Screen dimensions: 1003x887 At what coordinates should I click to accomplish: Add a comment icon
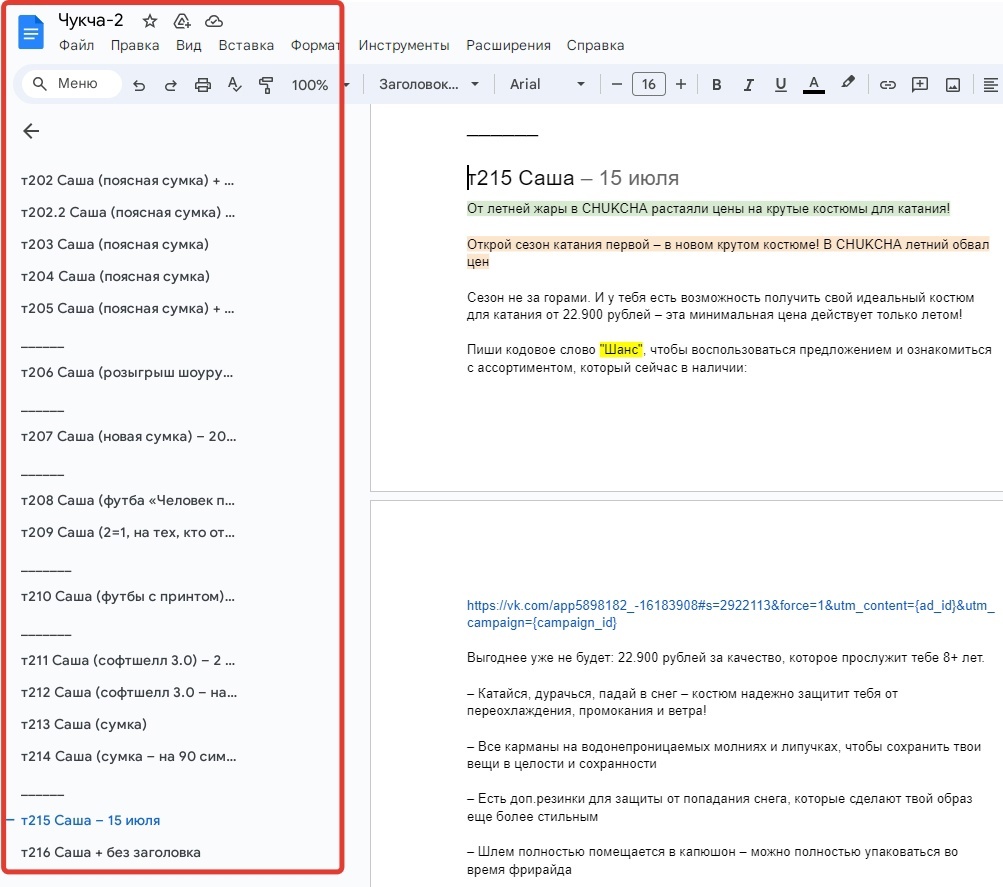920,84
